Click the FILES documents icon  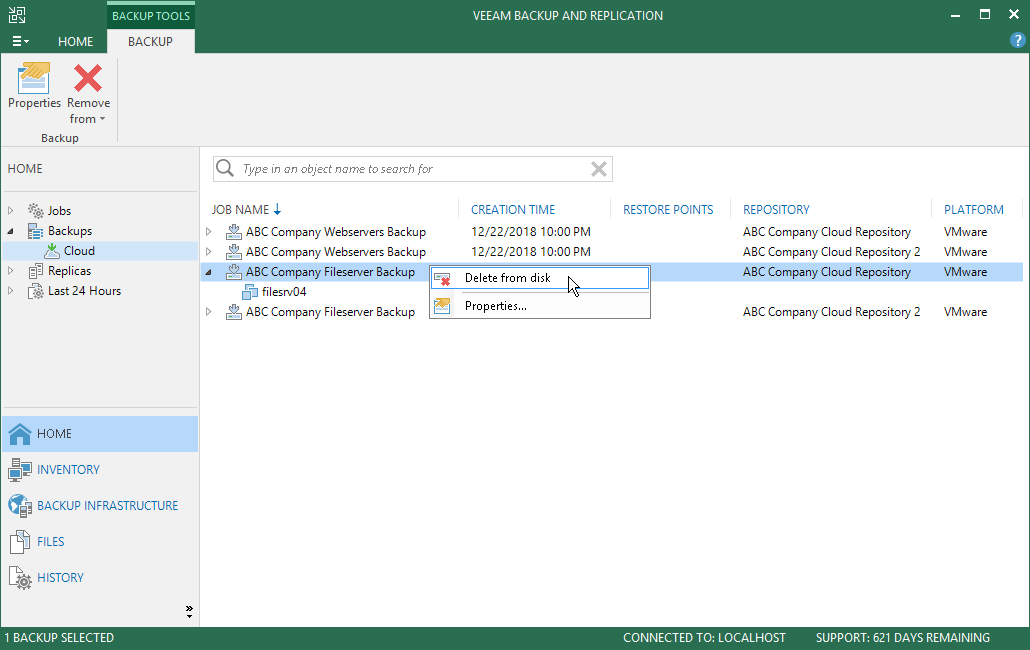(20, 542)
